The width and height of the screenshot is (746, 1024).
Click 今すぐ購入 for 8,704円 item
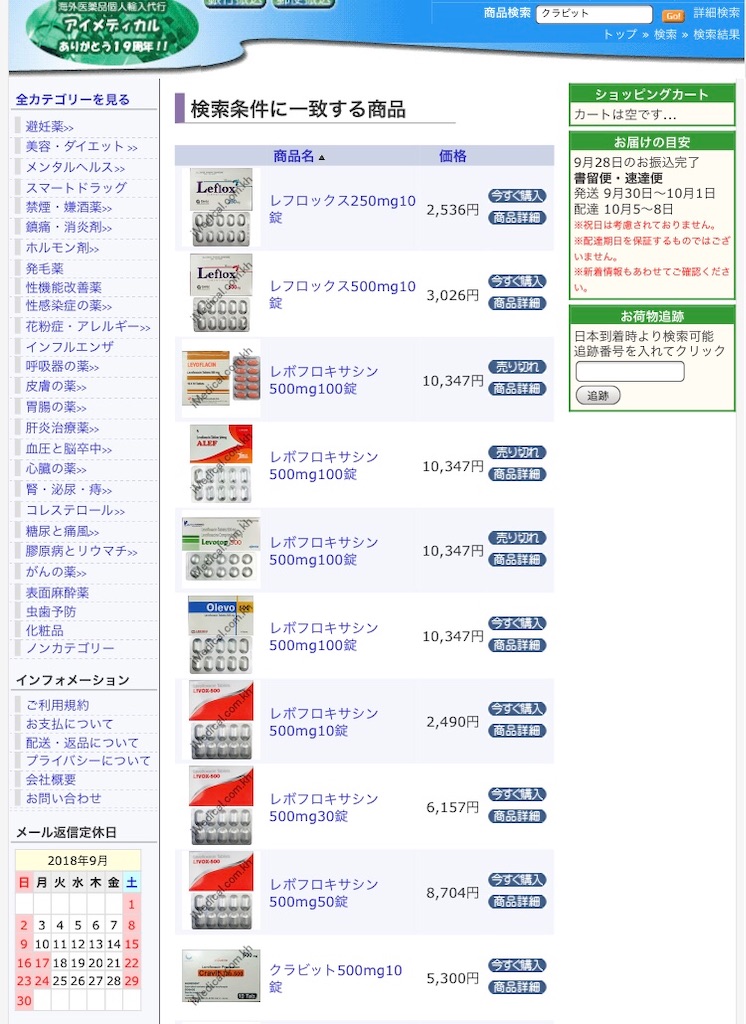[517, 880]
